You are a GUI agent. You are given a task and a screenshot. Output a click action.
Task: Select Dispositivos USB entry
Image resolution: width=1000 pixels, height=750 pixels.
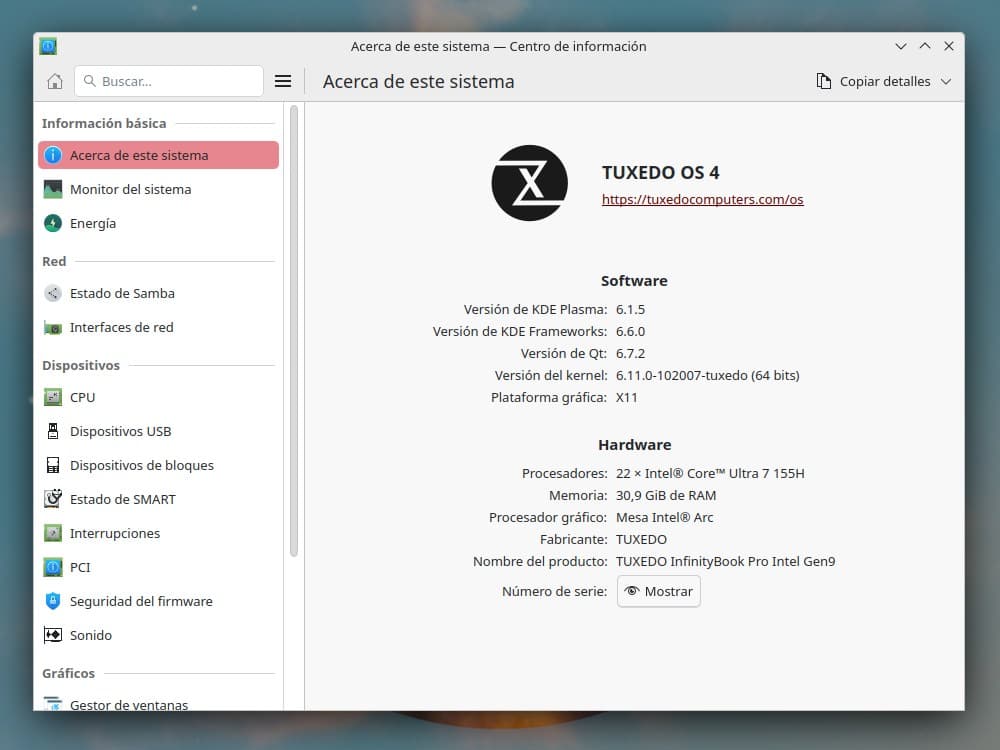tap(158, 431)
